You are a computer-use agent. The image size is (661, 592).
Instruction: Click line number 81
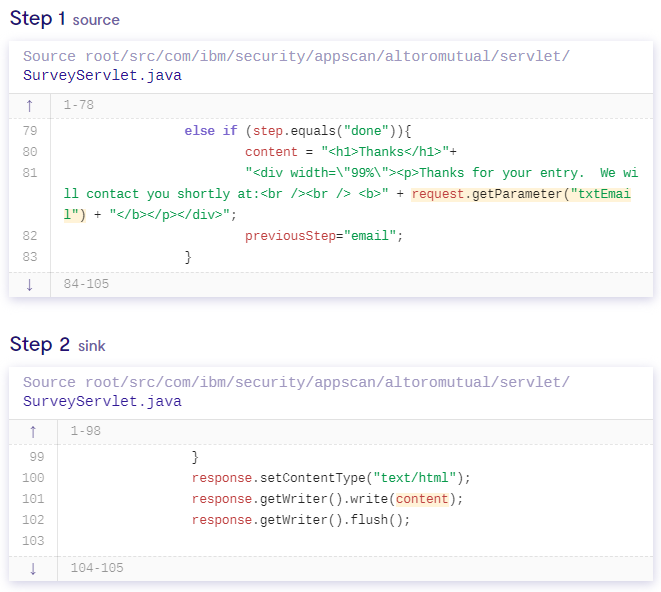(30, 173)
